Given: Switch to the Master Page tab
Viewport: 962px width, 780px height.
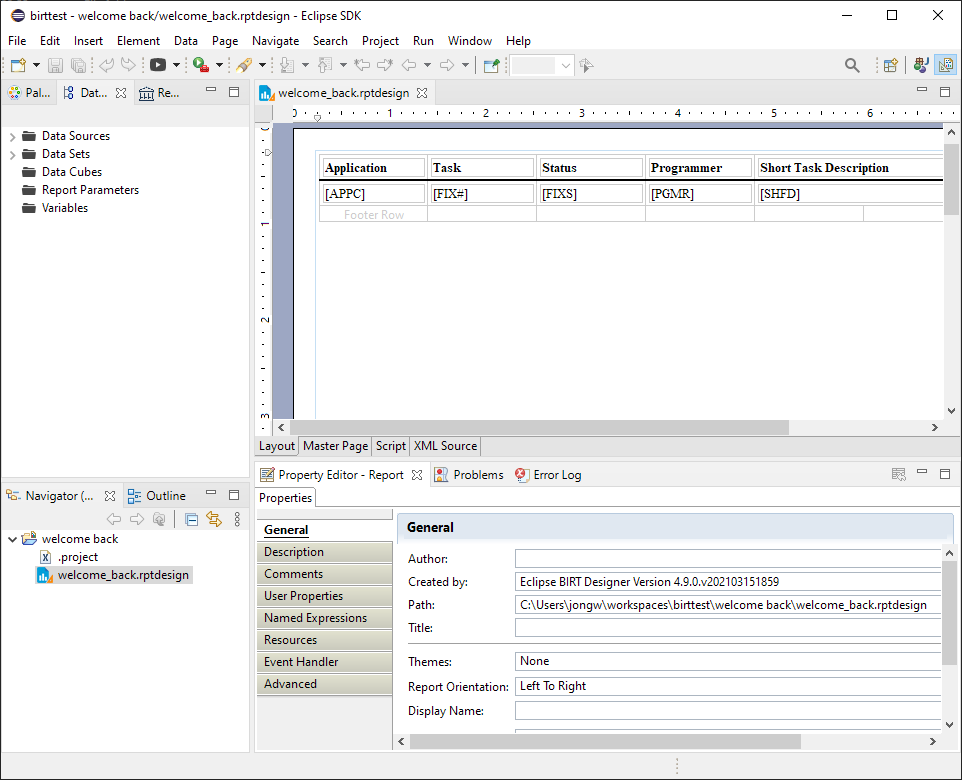Looking at the screenshot, I should click(335, 446).
